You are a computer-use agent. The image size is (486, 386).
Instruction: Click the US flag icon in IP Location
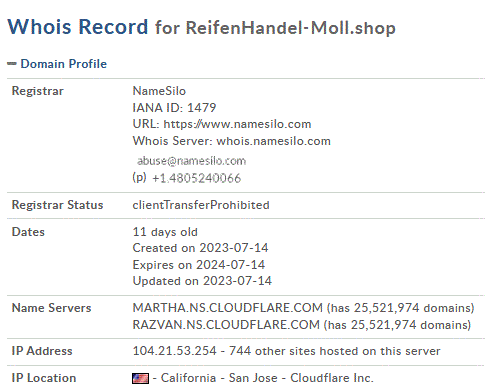140,378
